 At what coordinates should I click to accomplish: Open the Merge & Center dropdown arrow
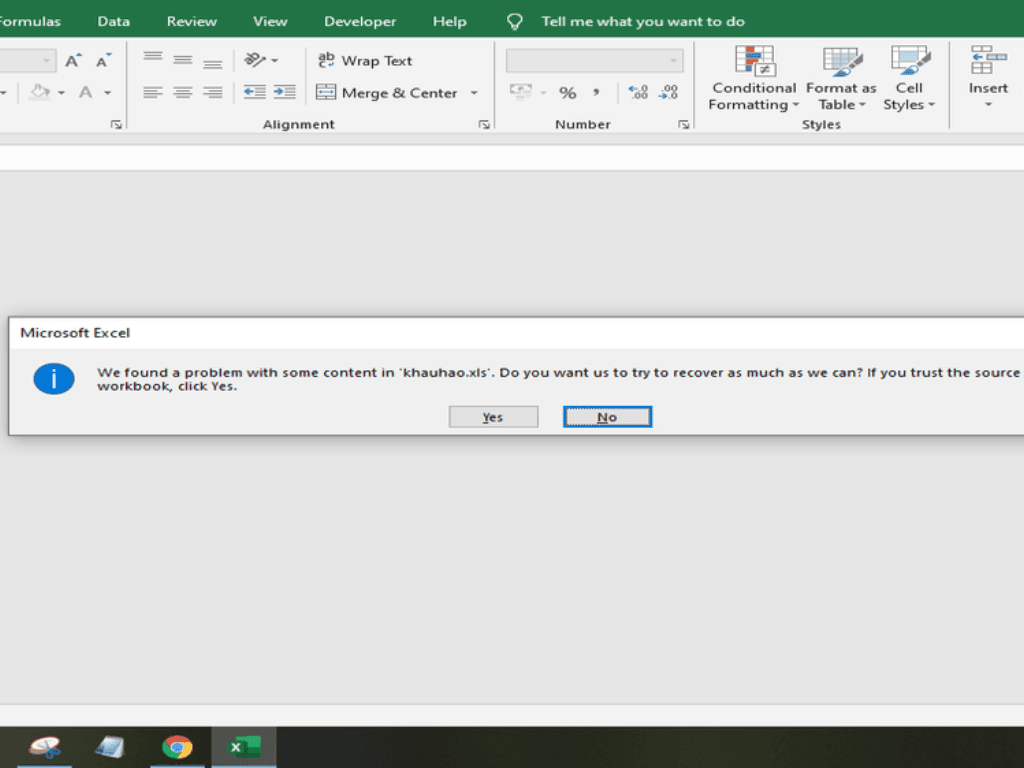(x=474, y=93)
